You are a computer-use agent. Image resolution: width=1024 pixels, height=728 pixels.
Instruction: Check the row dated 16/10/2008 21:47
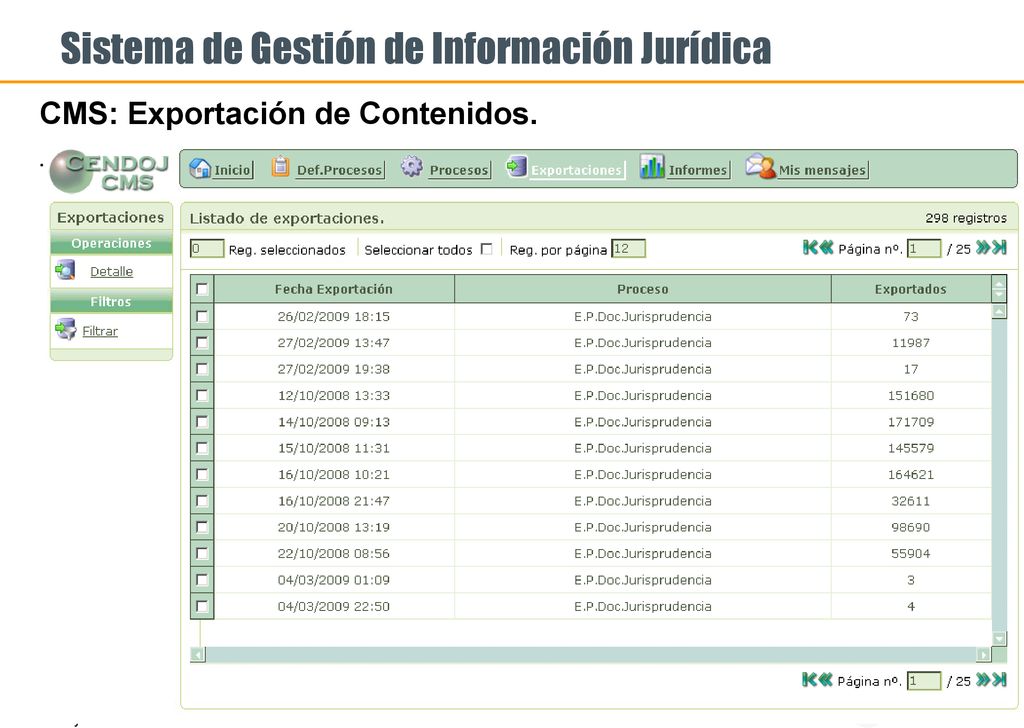tap(202, 501)
